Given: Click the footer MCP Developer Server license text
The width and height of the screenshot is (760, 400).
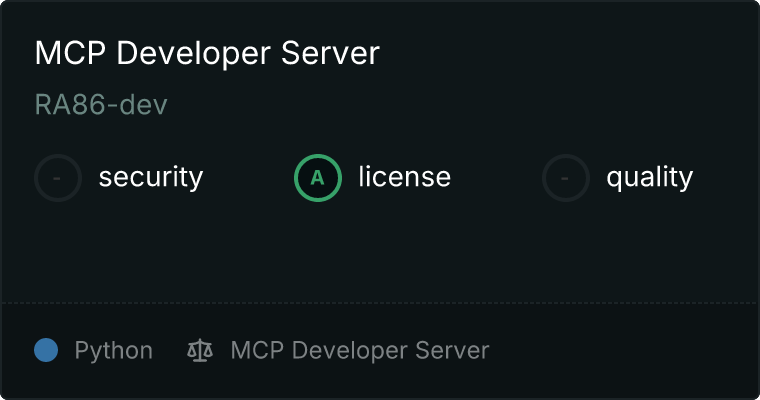Looking at the screenshot, I should pos(359,351).
